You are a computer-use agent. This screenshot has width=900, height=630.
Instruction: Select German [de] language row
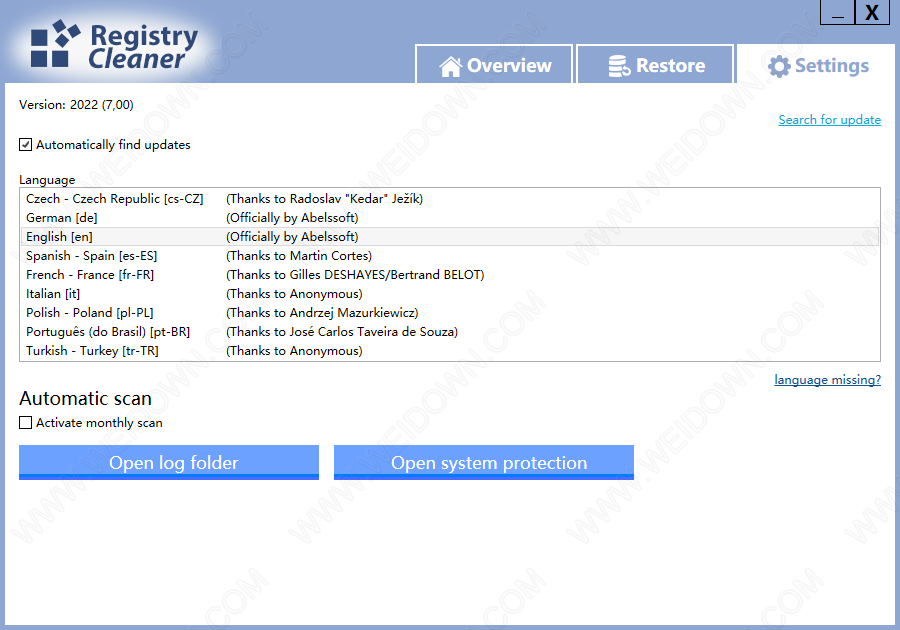tap(449, 217)
